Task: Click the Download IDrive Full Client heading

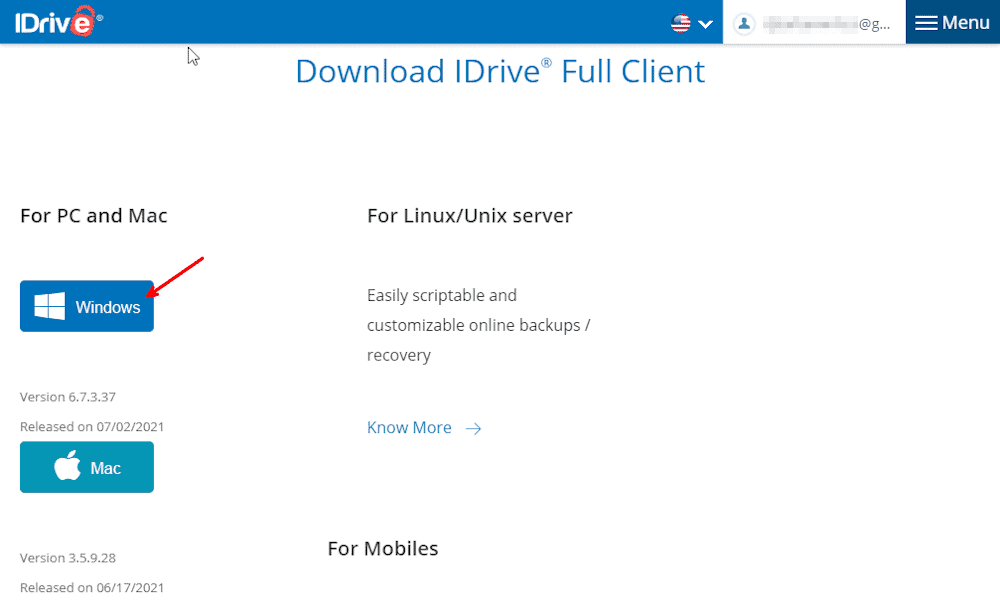Action: tap(500, 71)
